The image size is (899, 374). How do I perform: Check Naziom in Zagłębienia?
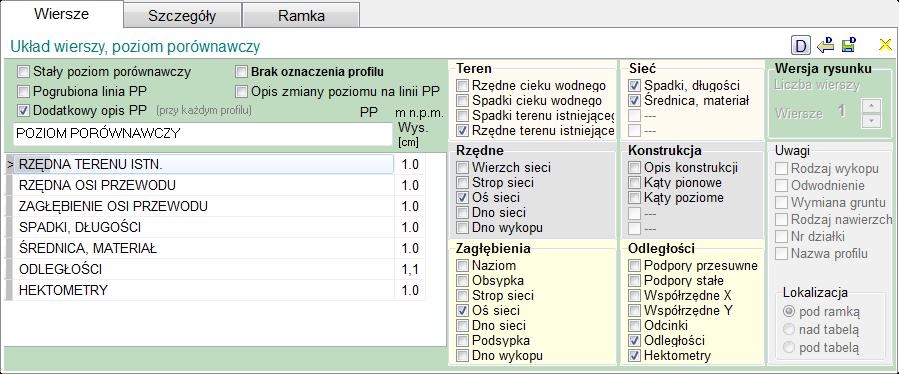pos(462,266)
